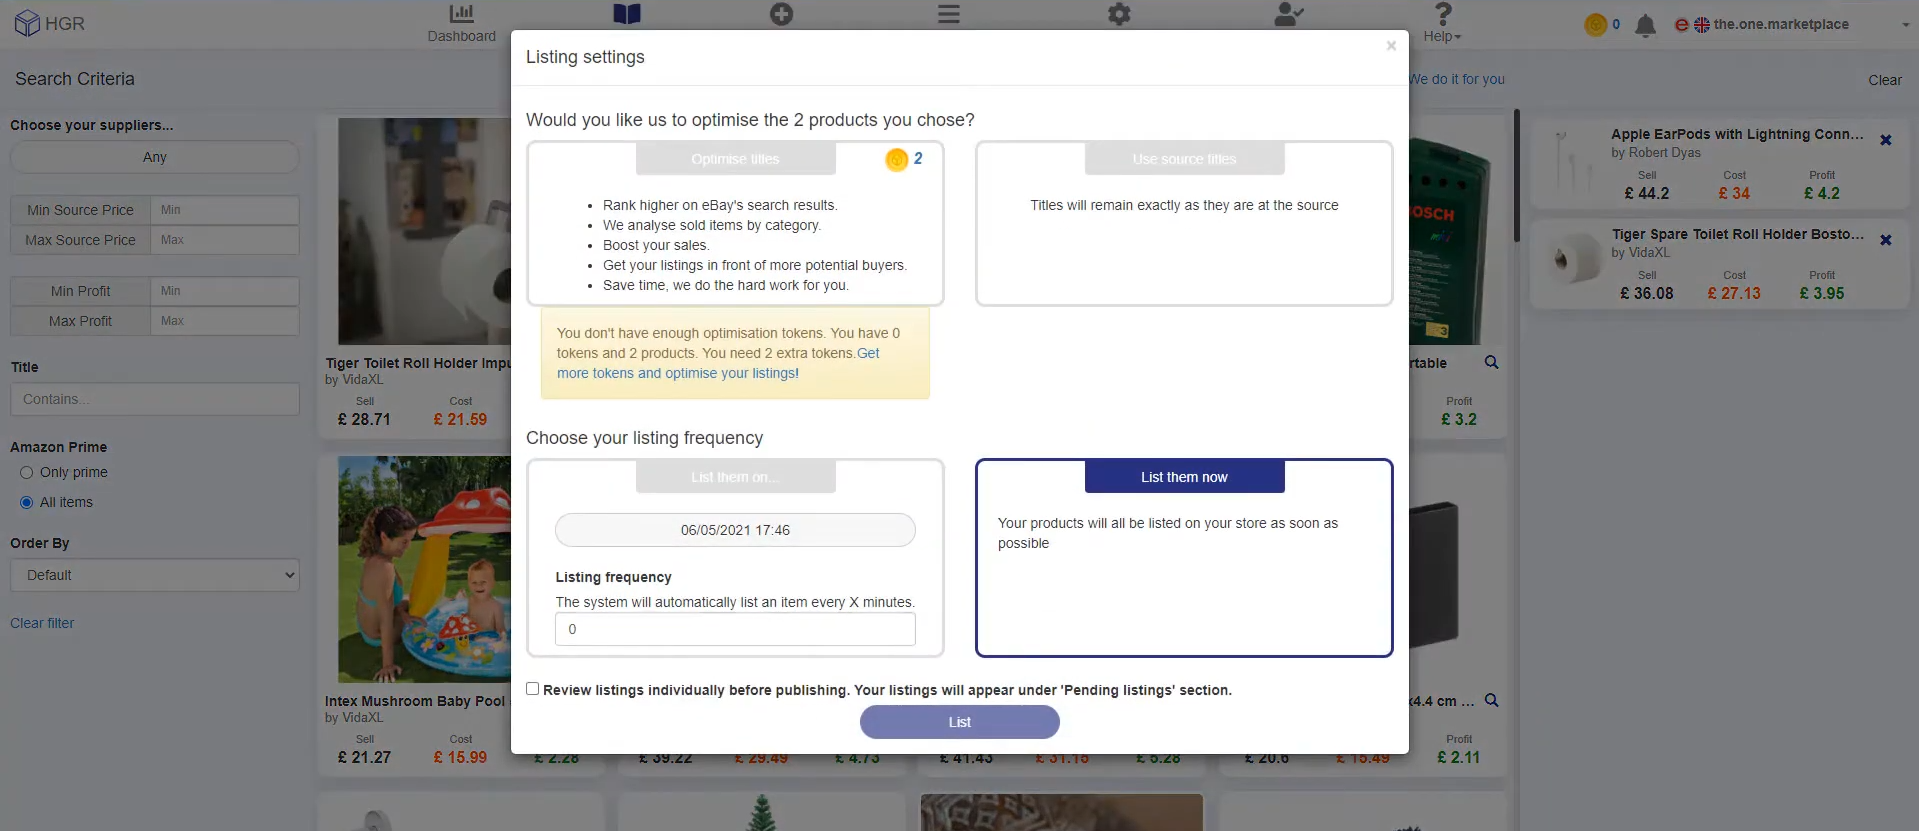This screenshot has height=831, width=1919.
Task: Click Min Source Price input
Action: (224, 210)
